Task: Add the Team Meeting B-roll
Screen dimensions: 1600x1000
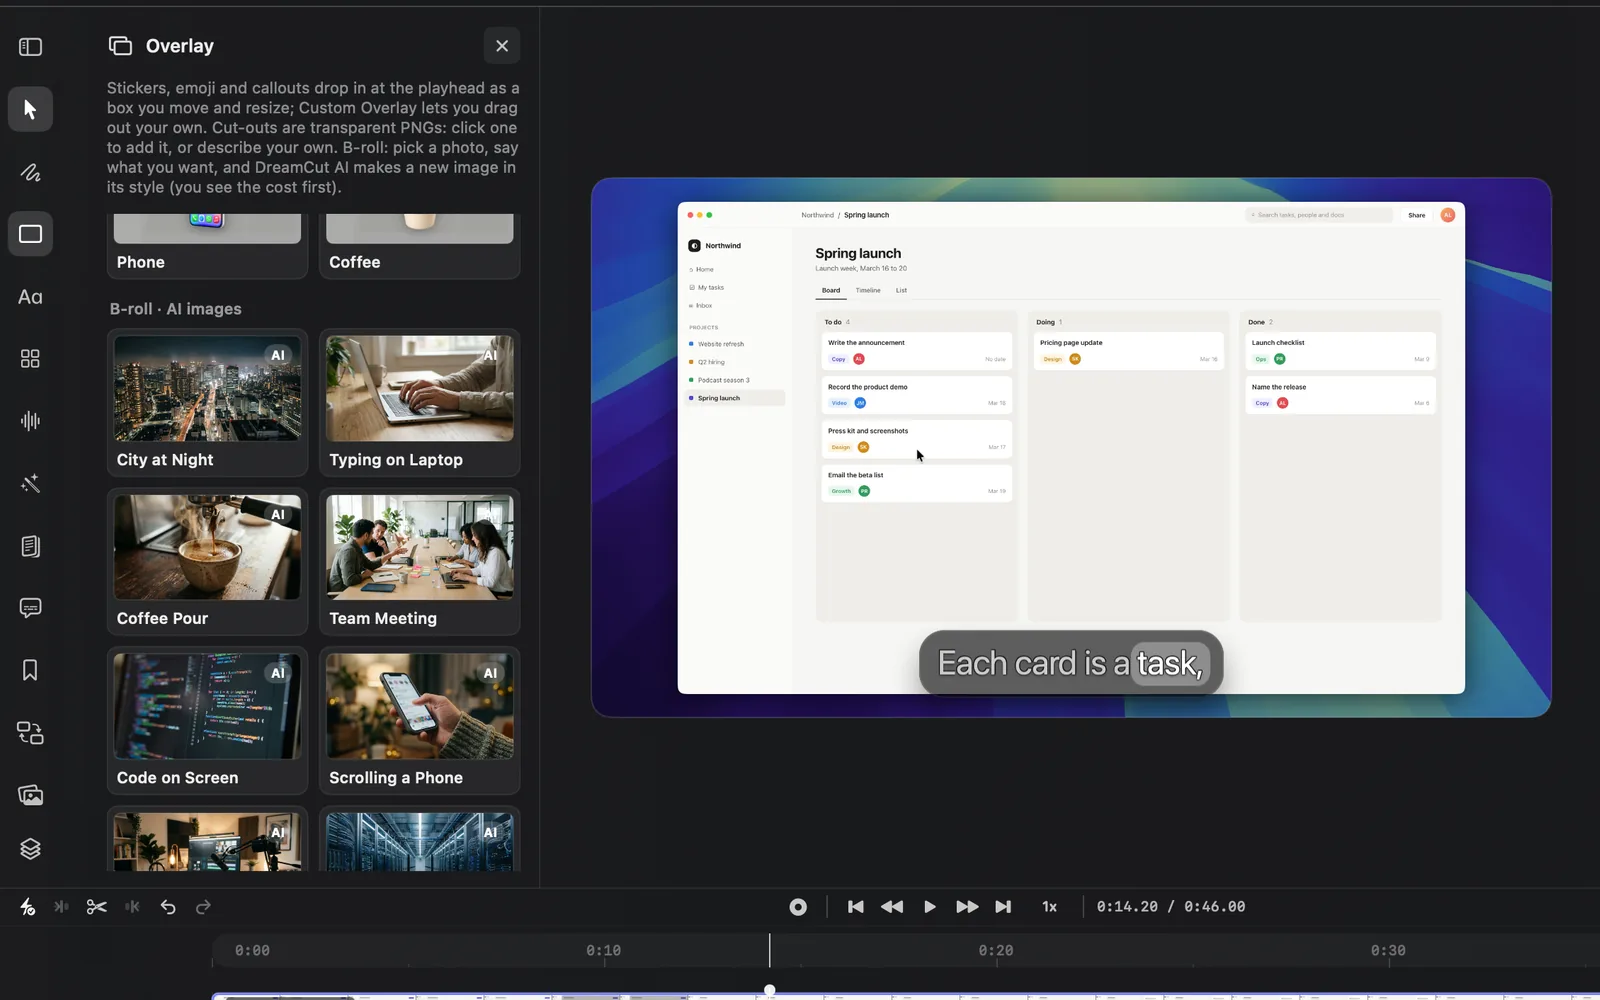Action: pos(420,561)
